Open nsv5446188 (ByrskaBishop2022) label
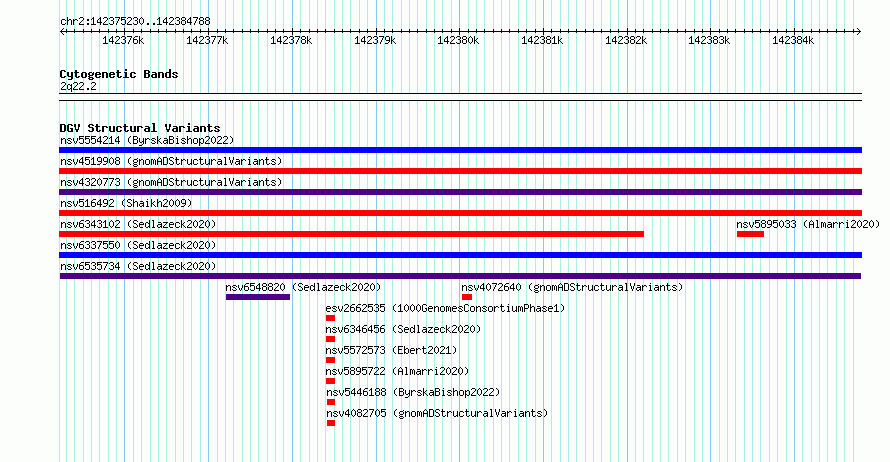 [x=413, y=392]
